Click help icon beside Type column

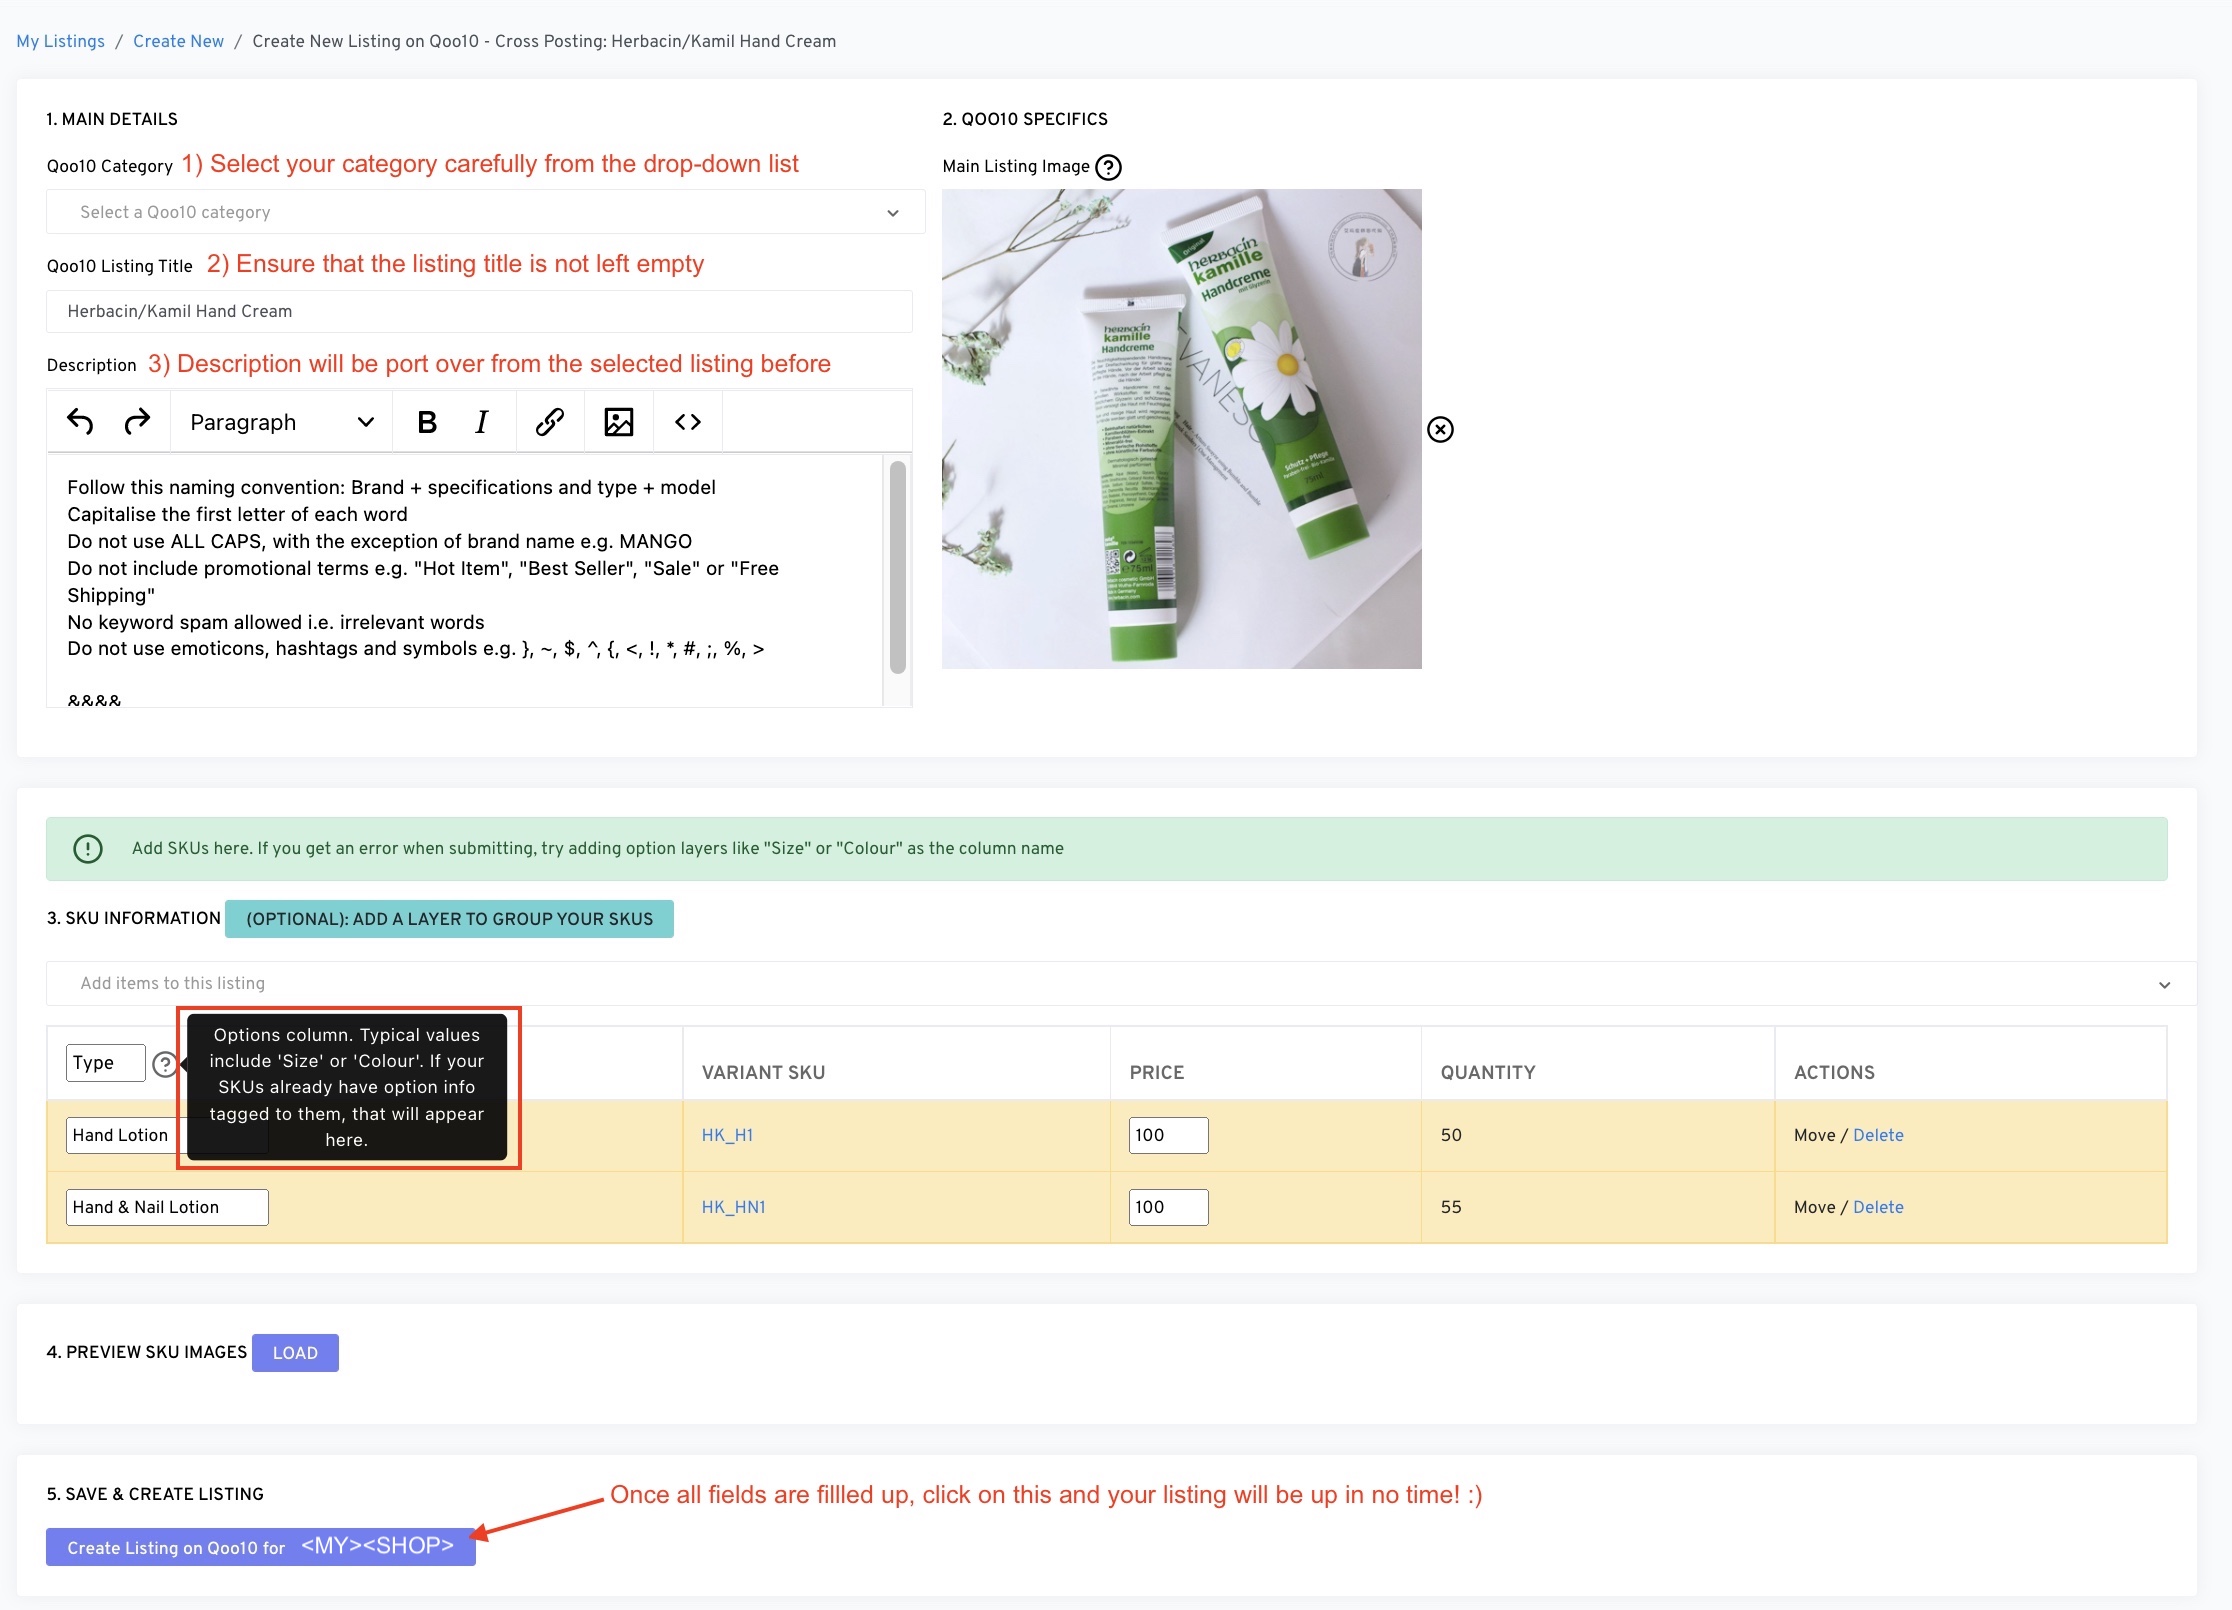pos(165,1064)
